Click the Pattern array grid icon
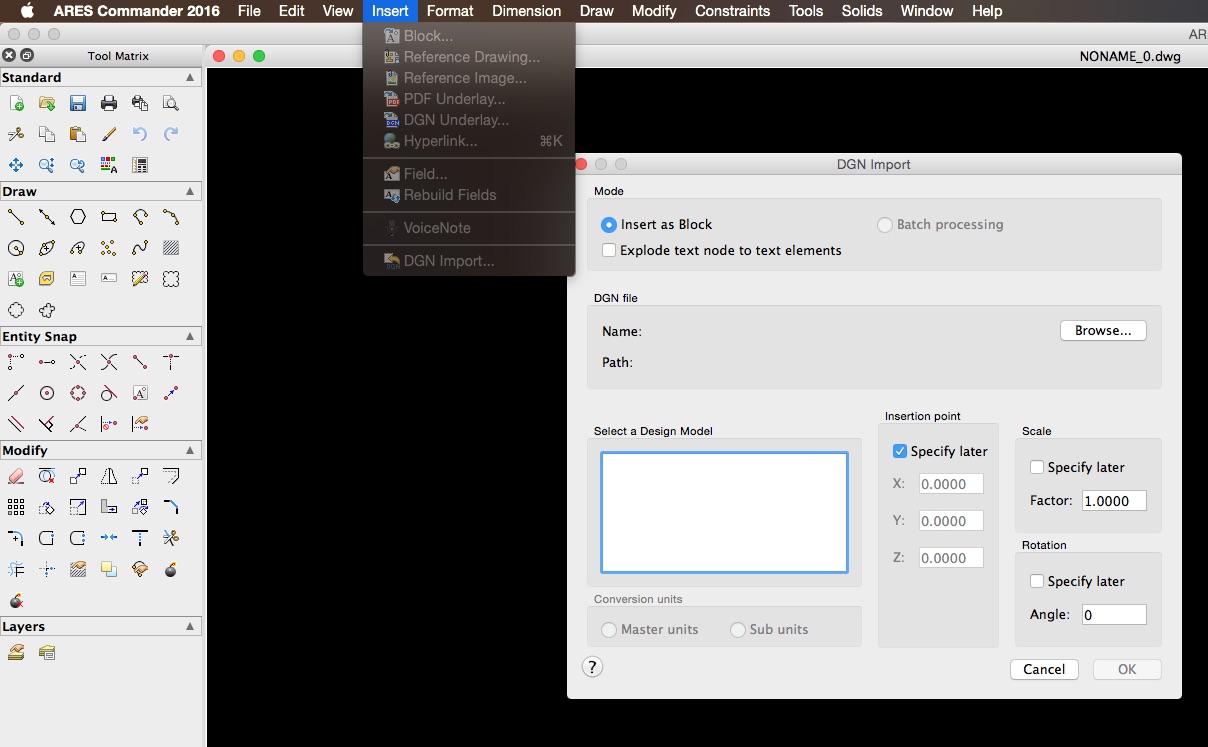Viewport: 1208px width, 747px height. 16,507
